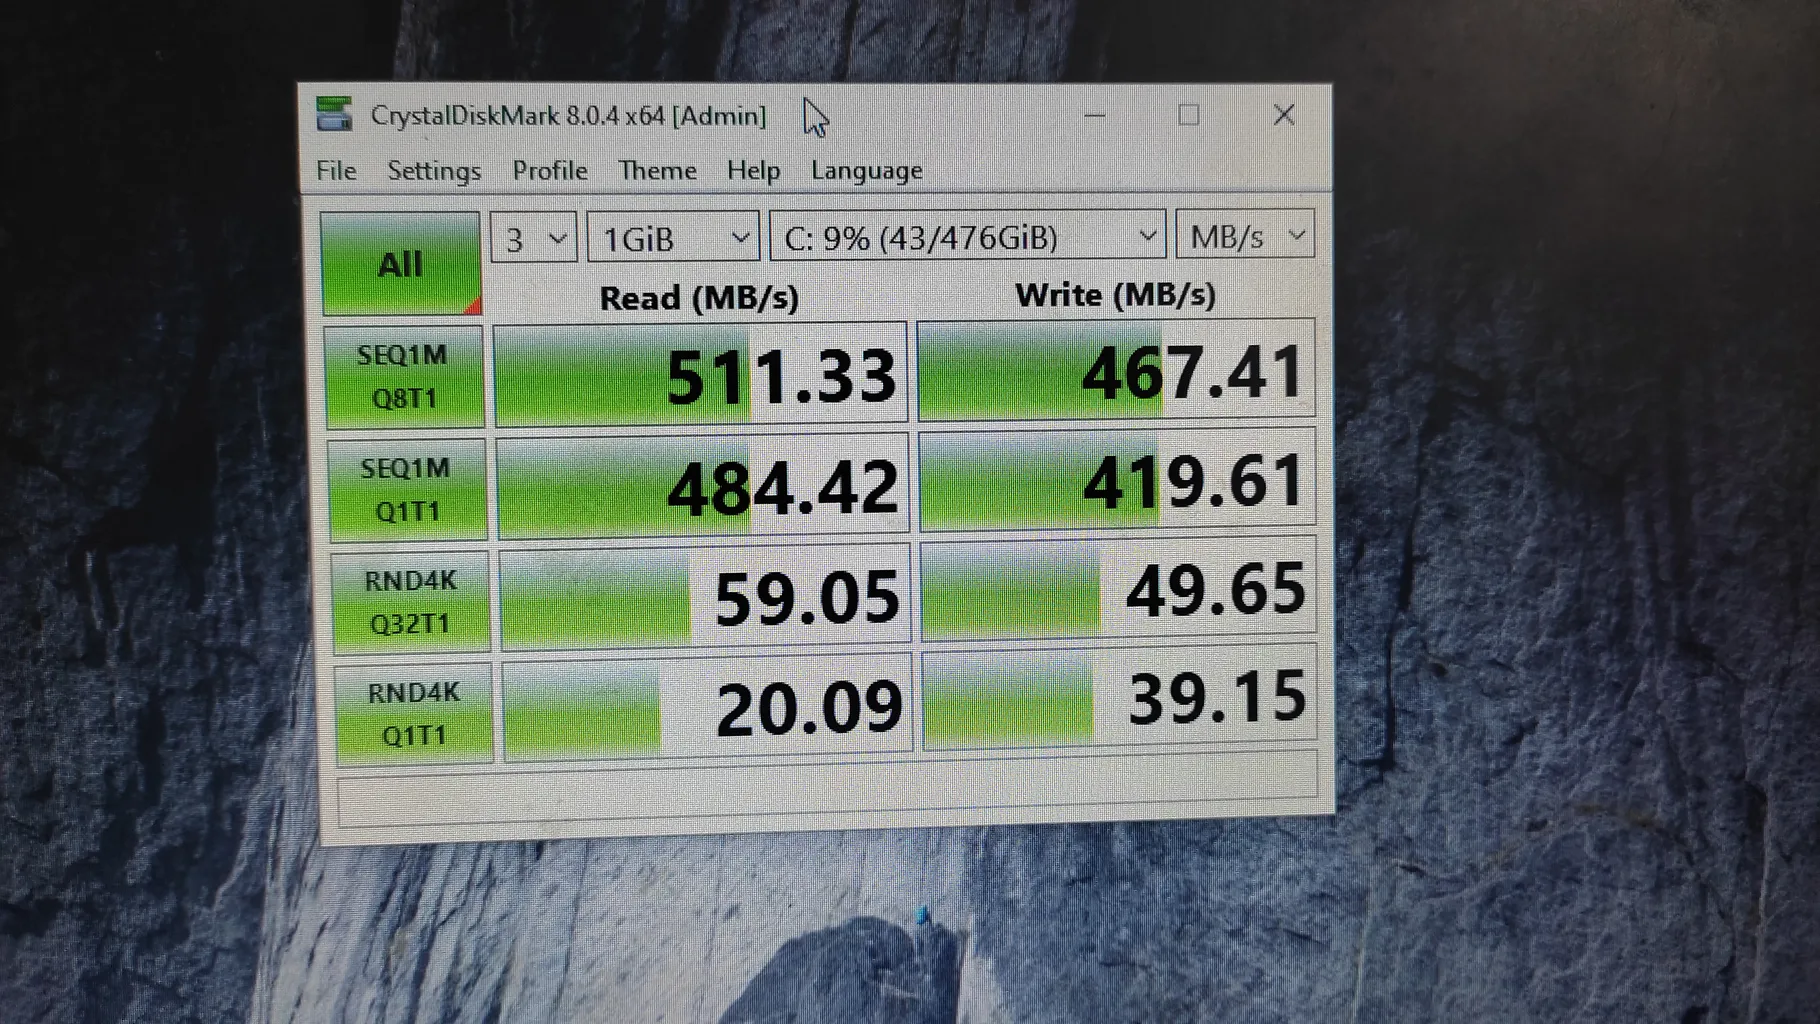Viewport: 1820px width, 1024px height.
Task: Open the C: drive selection dropdown
Action: [x=967, y=238]
